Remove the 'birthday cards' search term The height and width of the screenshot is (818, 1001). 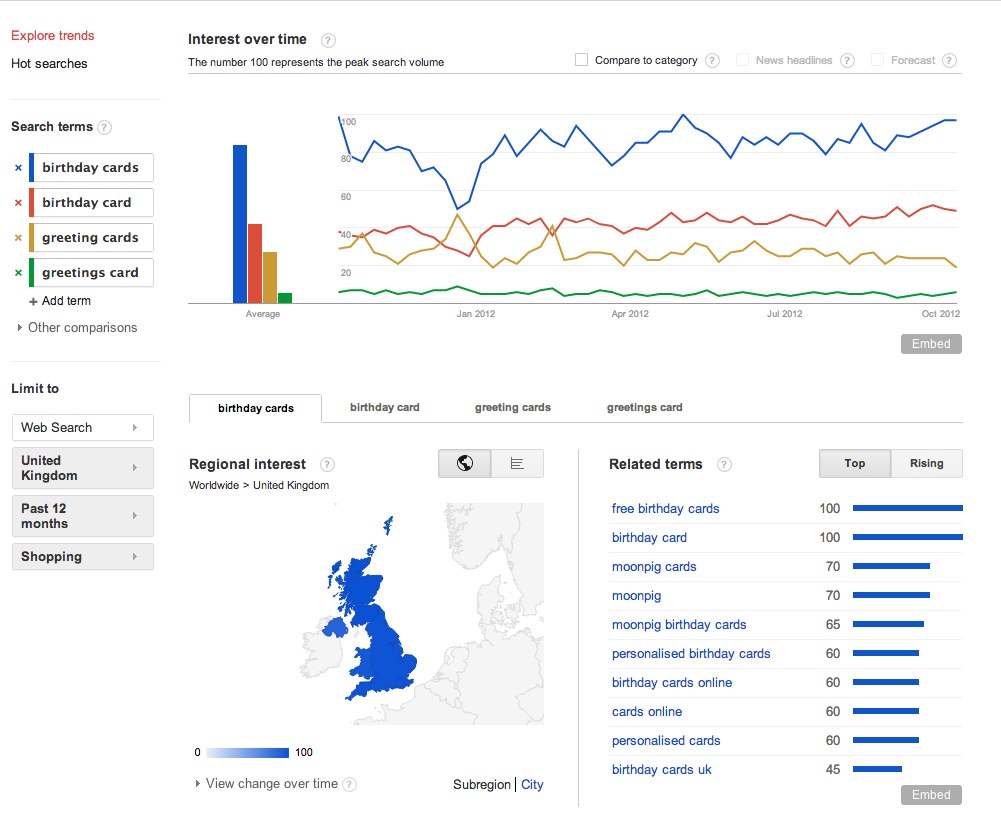(x=18, y=168)
